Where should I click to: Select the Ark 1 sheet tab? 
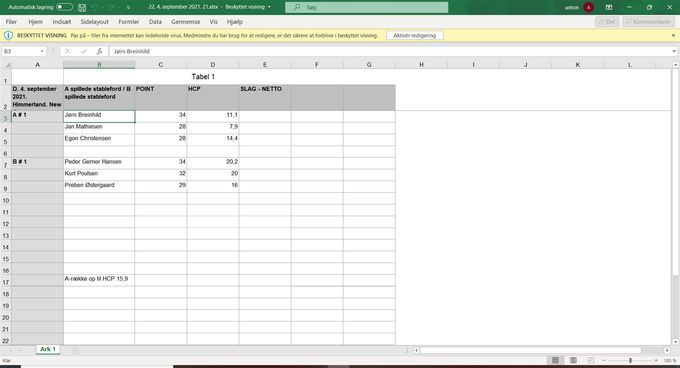(x=48, y=349)
